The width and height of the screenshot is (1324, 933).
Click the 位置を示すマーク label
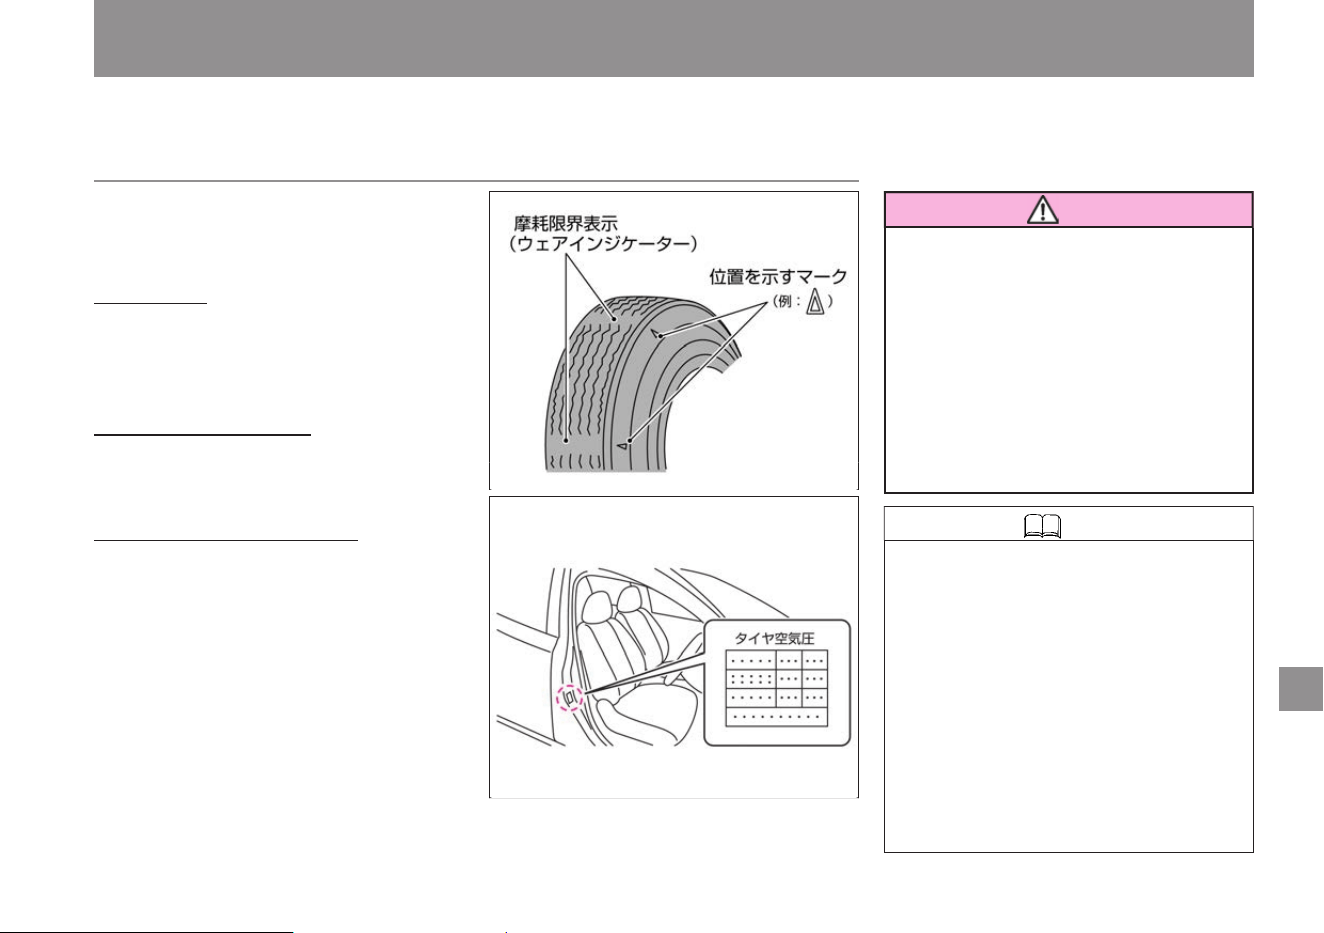point(778,276)
